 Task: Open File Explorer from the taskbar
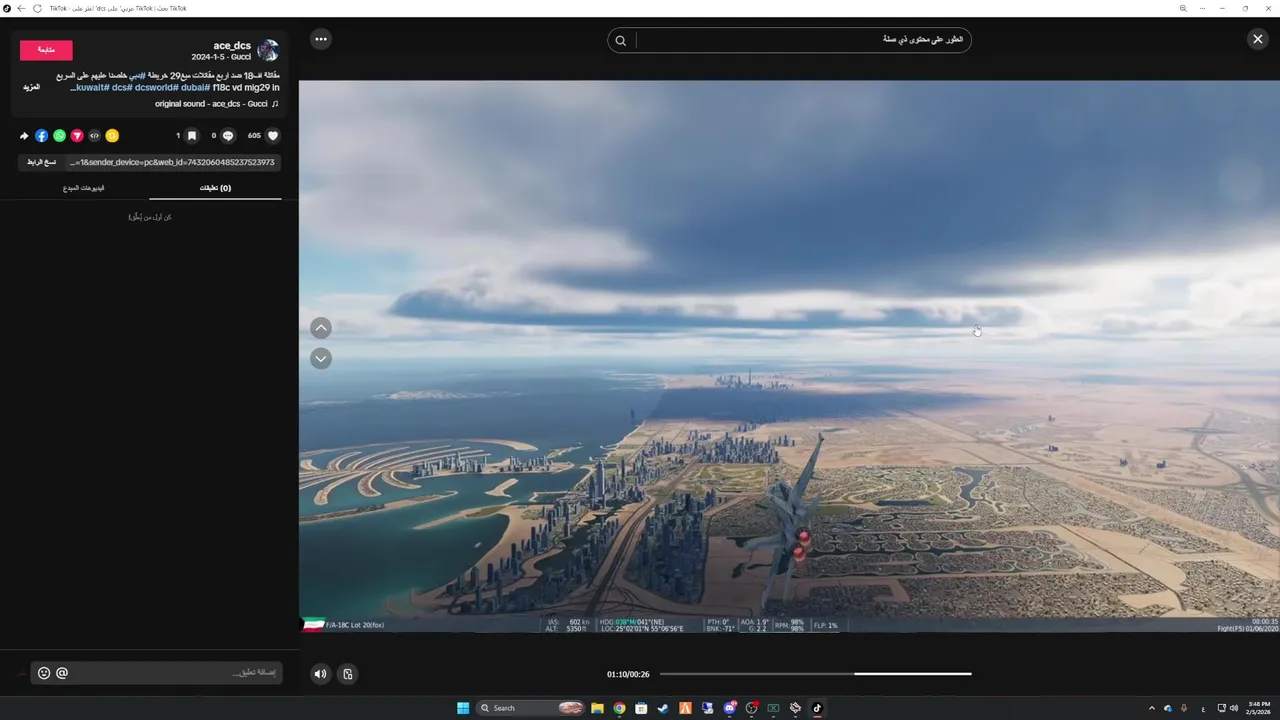coord(597,708)
